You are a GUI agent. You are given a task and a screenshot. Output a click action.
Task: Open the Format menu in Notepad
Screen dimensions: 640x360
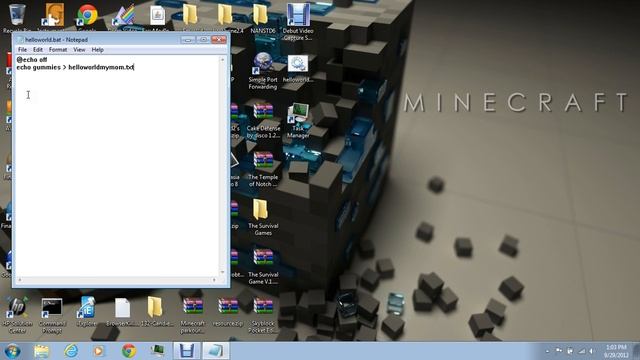(x=58, y=49)
